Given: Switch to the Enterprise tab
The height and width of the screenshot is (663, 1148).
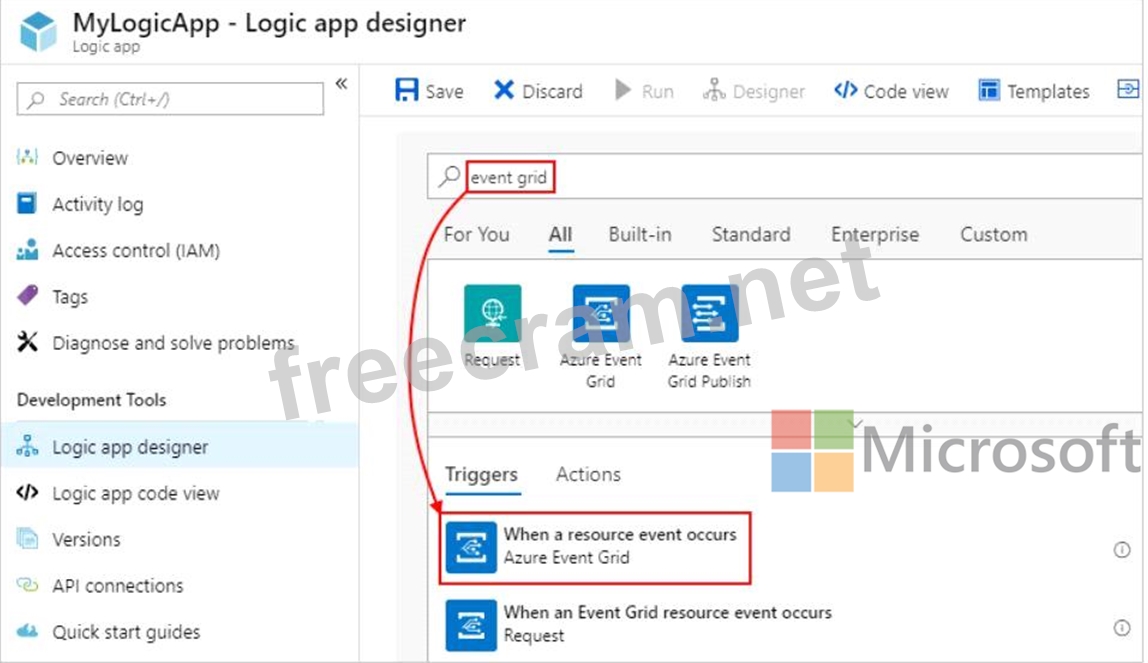Looking at the screenshot, I should click(x=874, y=234).
